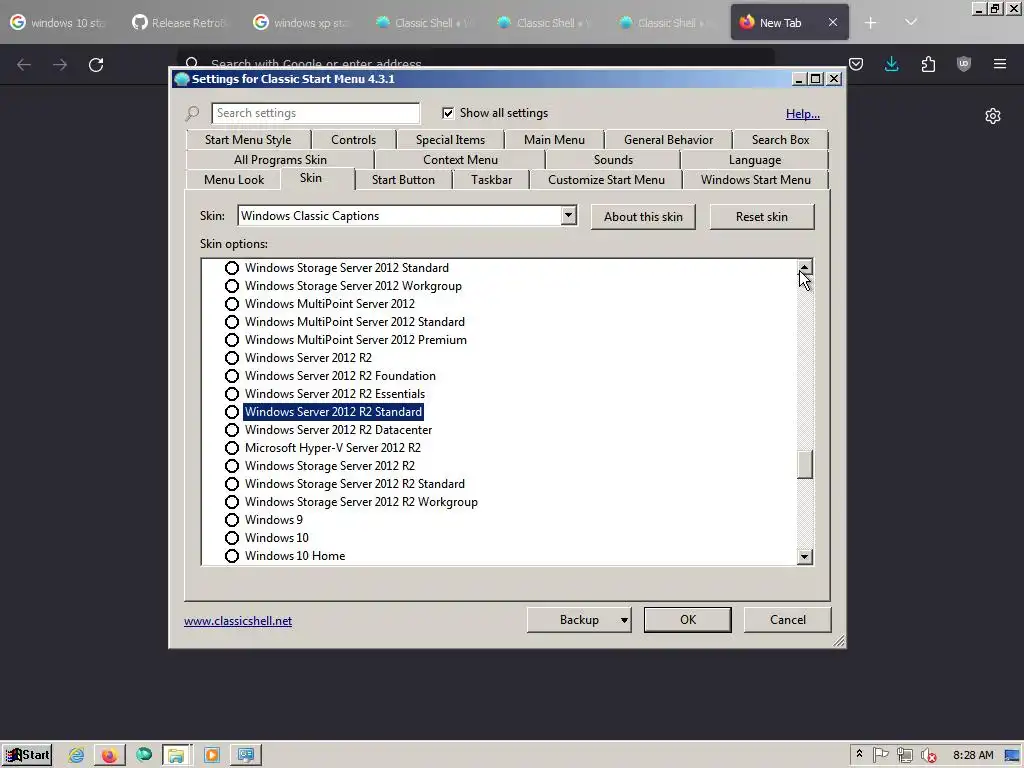This screenshot has width=1024, height=768.
Task: Select Windows Storage Server 2012 Standard radio
Action: (x=232, y=268)
